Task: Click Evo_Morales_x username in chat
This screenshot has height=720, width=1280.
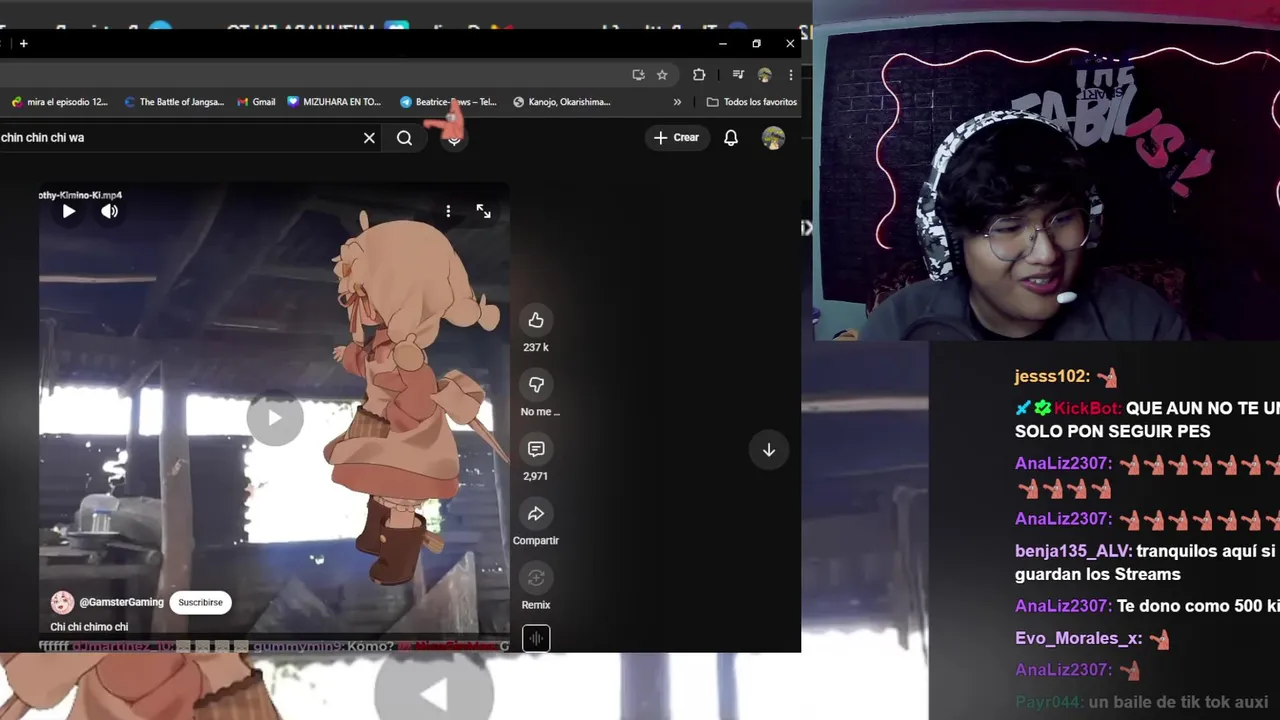Action: tap(1078, 638)
